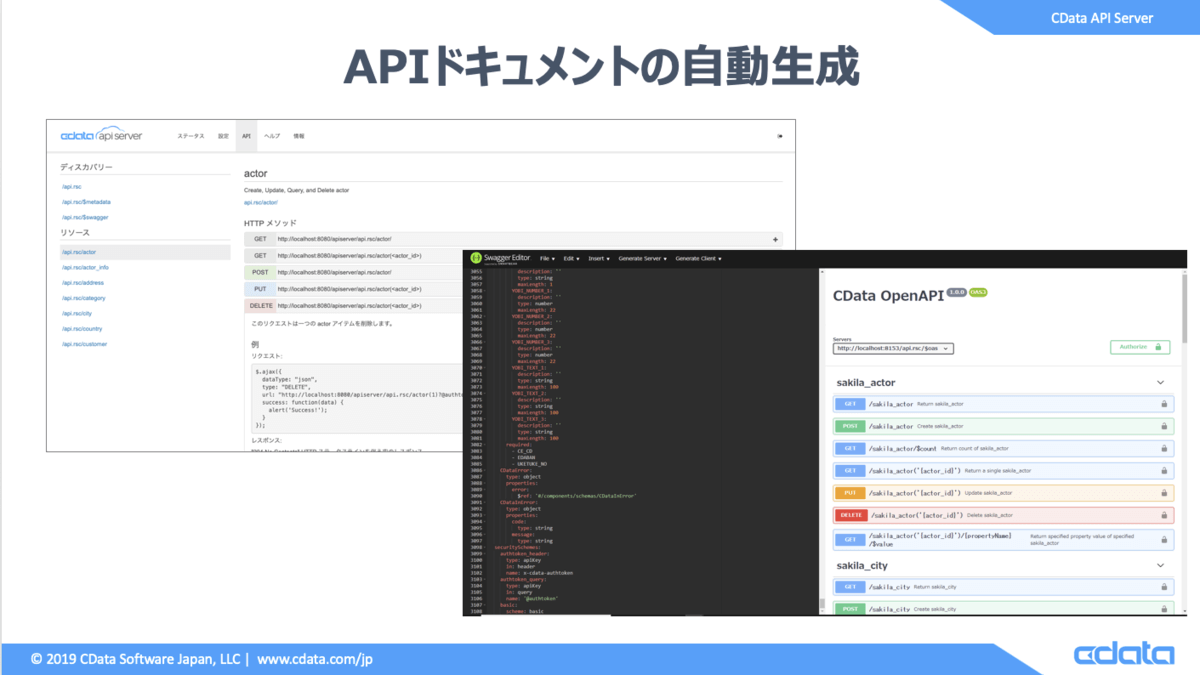Click lock icon on DELETE sakila_actor row
This screenshot has width=1200, height=675.
point(1164,515)
